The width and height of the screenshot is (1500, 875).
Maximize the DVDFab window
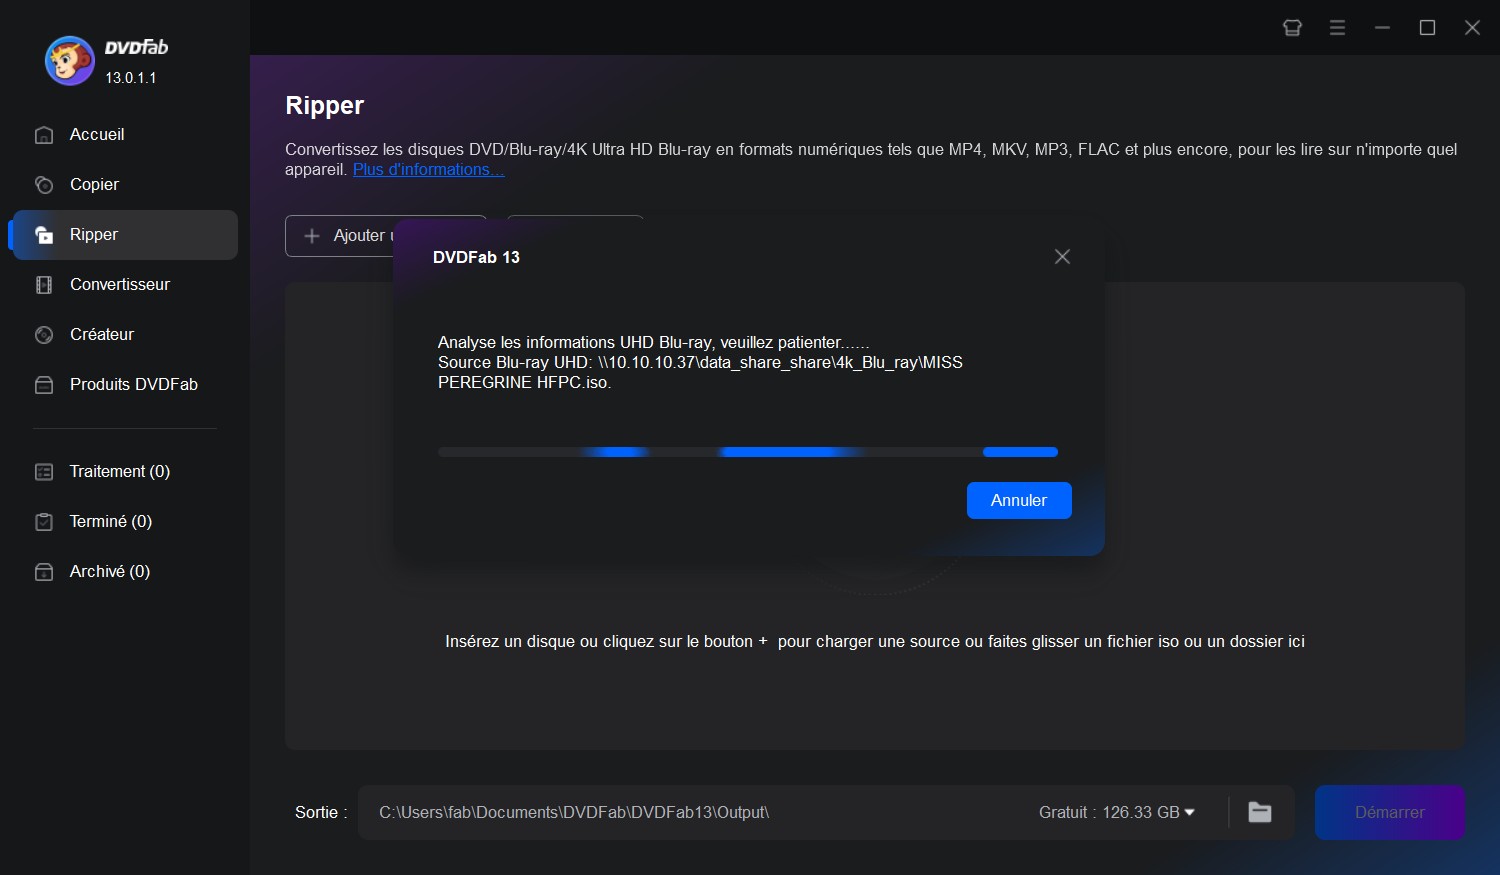[1427, 28]
